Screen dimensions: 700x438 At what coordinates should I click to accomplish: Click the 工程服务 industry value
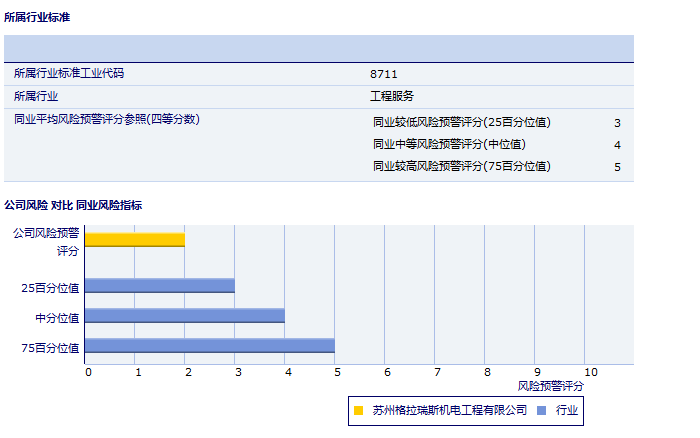392,96
